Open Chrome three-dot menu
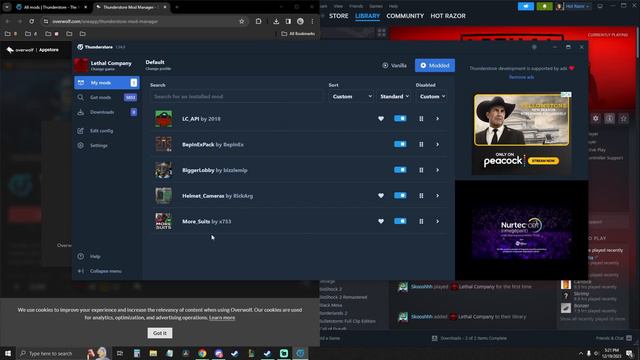The width and height of the screenshot is (640, 360). point(313,21)
